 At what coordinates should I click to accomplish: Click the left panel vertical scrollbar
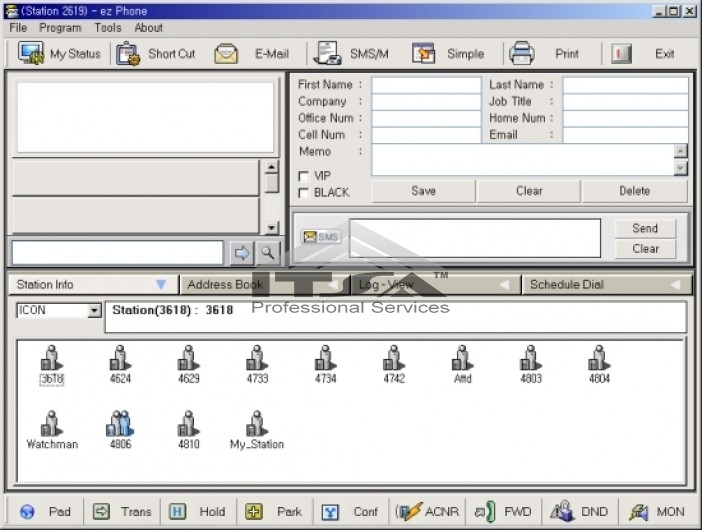(271, 196)
